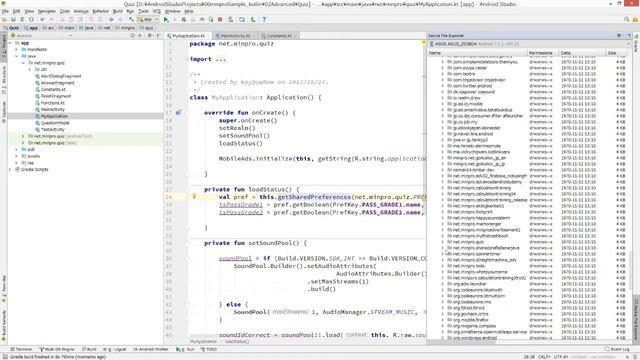Click the Project vertical tool window tab
The height and width of the screenshot is (360, 640).
point(4,46)
